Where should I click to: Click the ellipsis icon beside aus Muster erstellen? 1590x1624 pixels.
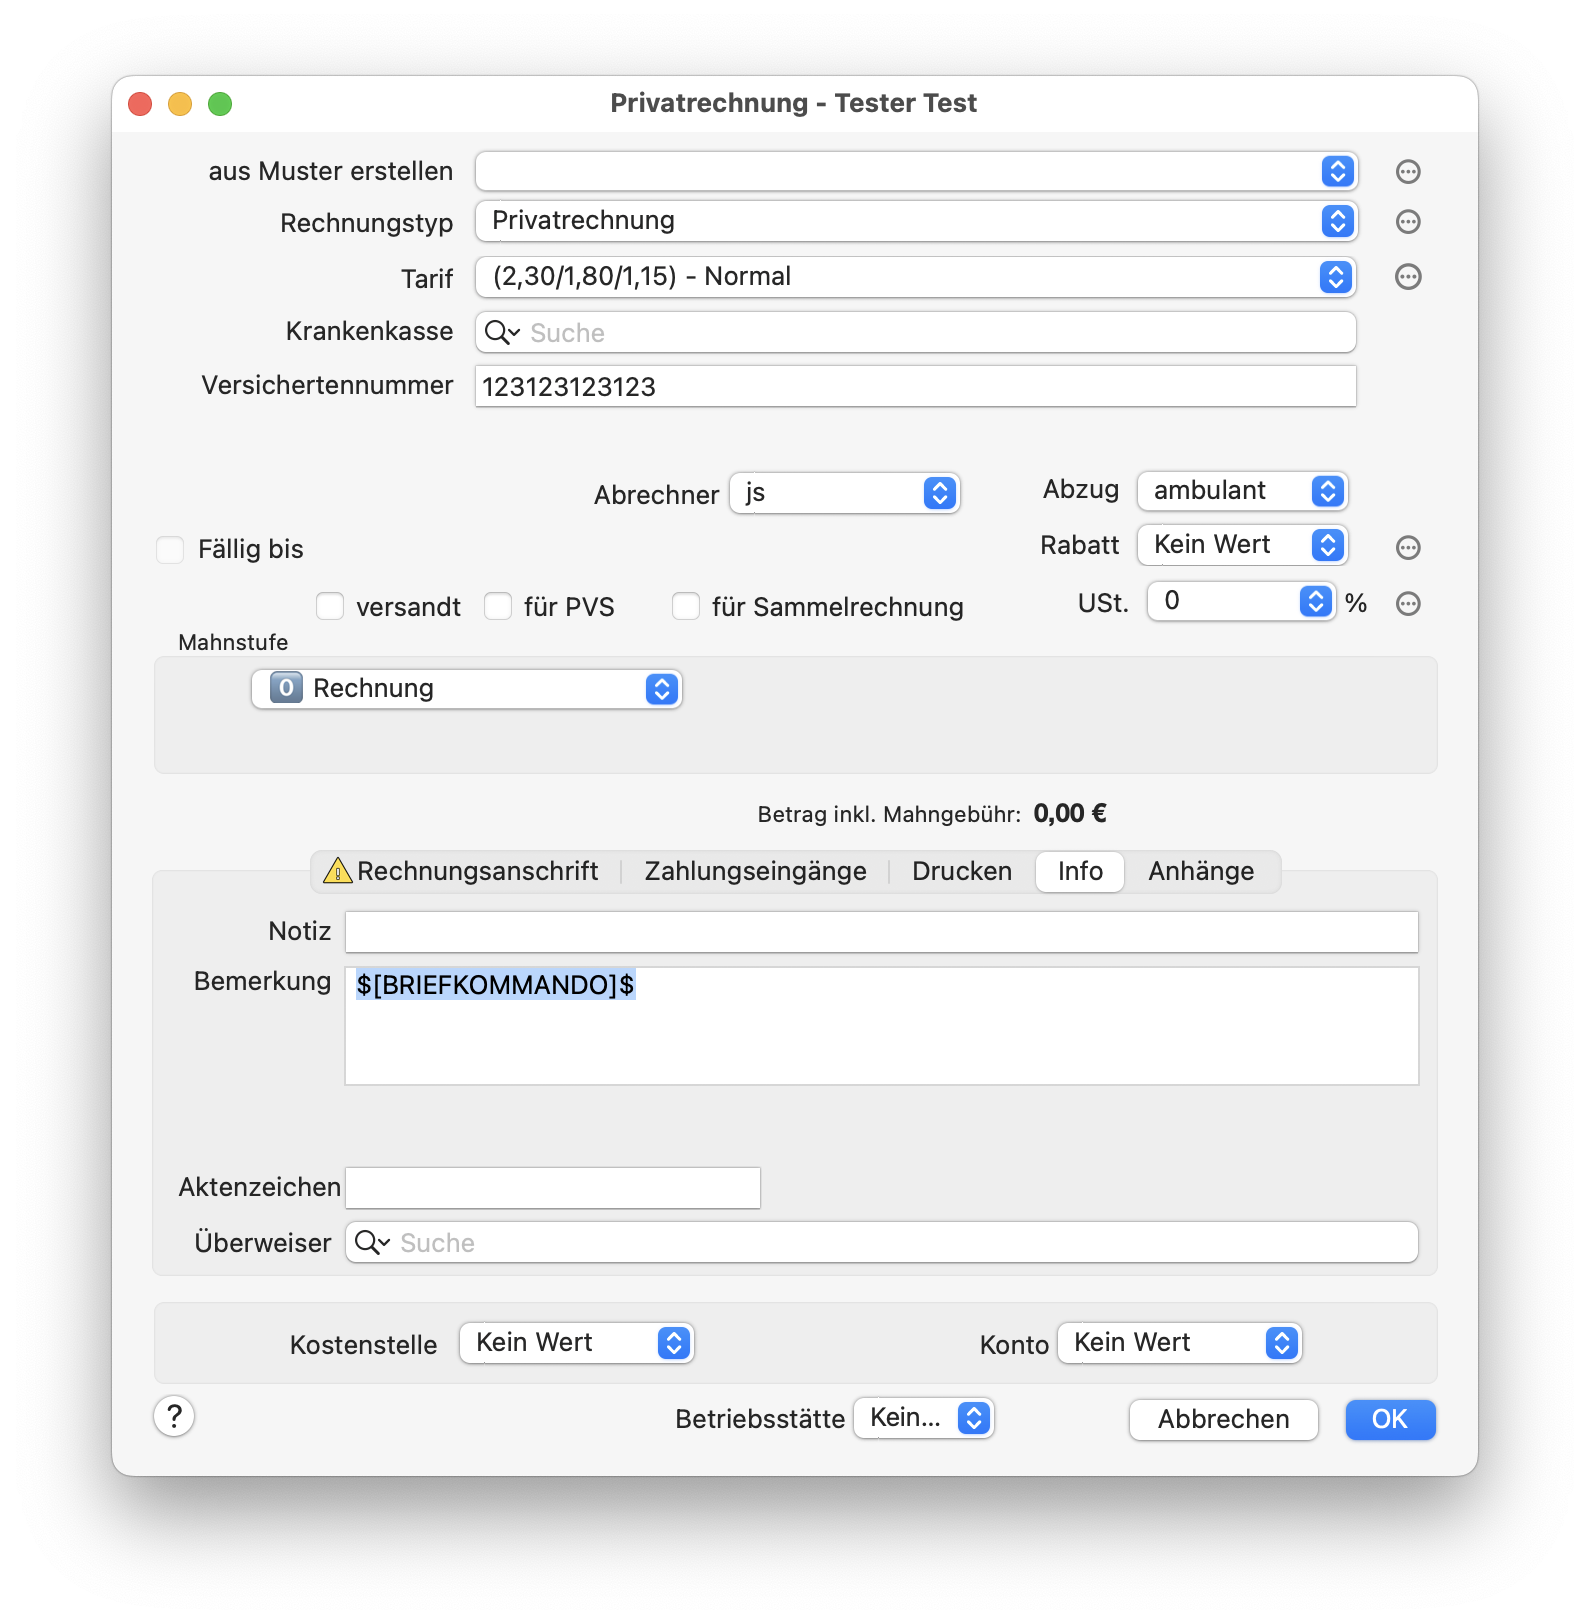1408,172
